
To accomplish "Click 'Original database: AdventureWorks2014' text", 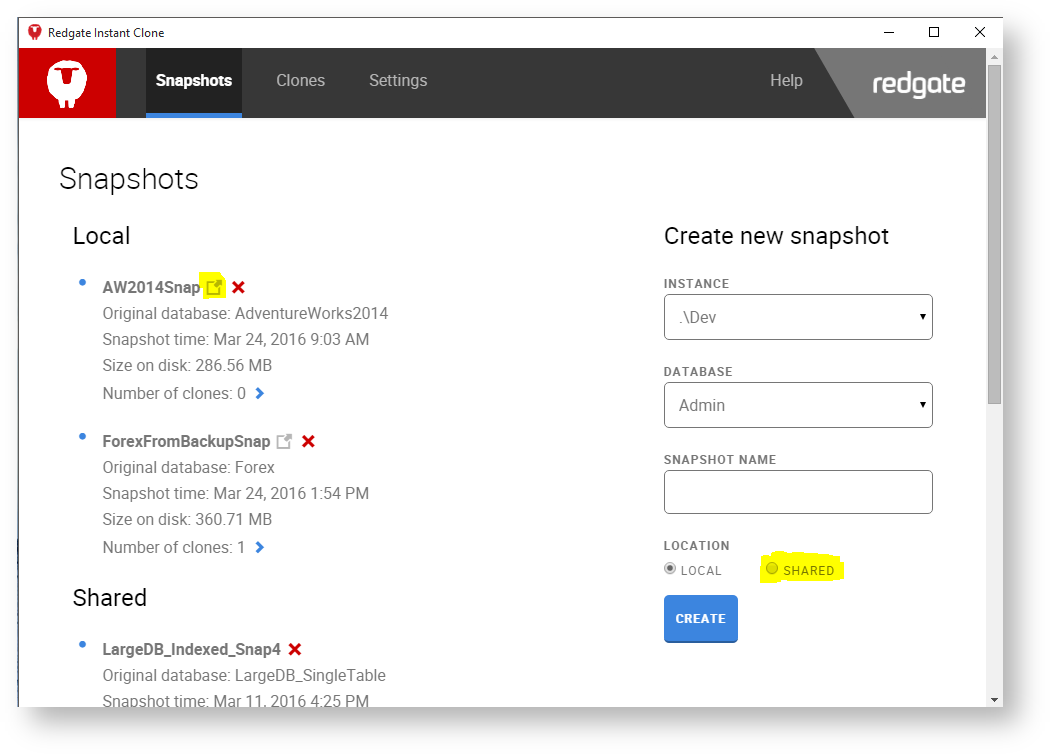I will pos(245,313).
